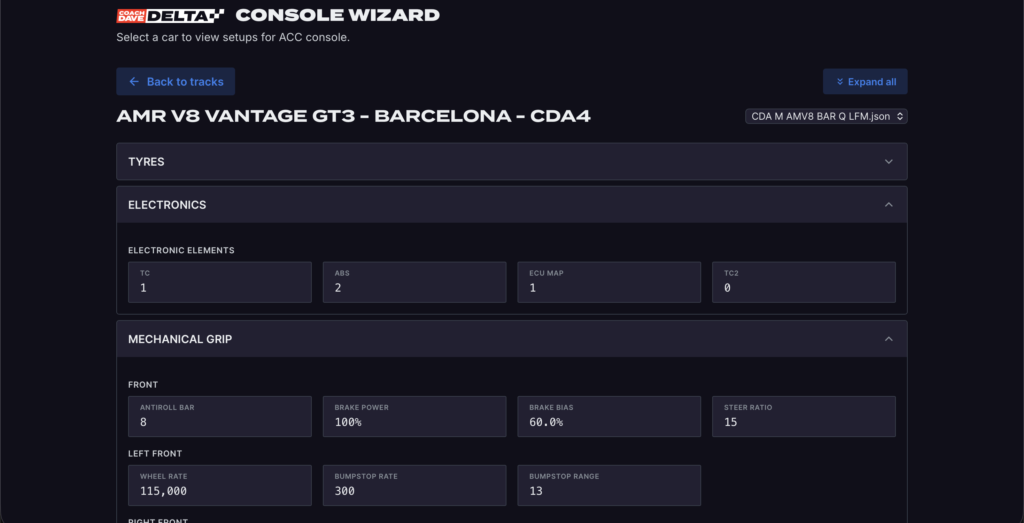Click the TC2 value field
This screenshot has width=1024, height=523.
[x=804, y=282]
